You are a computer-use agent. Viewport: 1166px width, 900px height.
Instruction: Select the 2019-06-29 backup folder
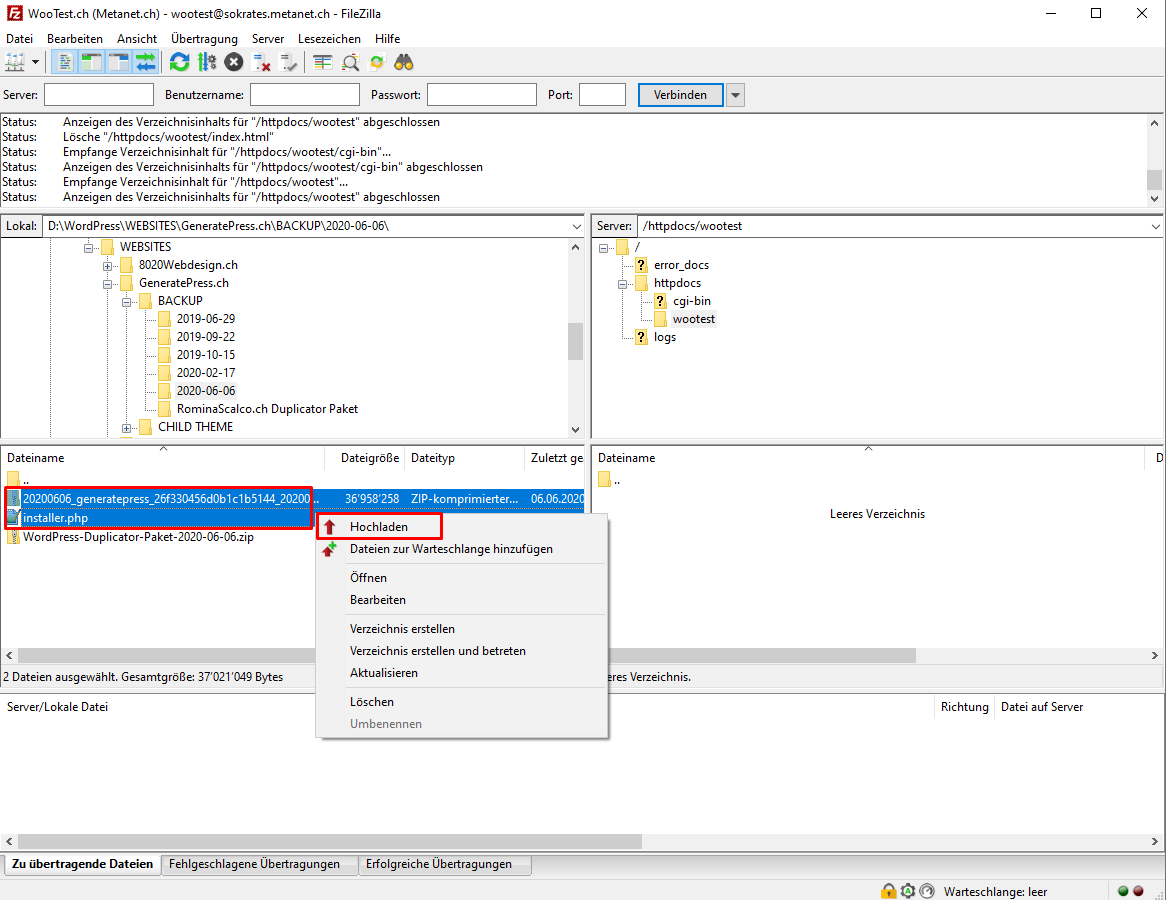click(206, 318)
